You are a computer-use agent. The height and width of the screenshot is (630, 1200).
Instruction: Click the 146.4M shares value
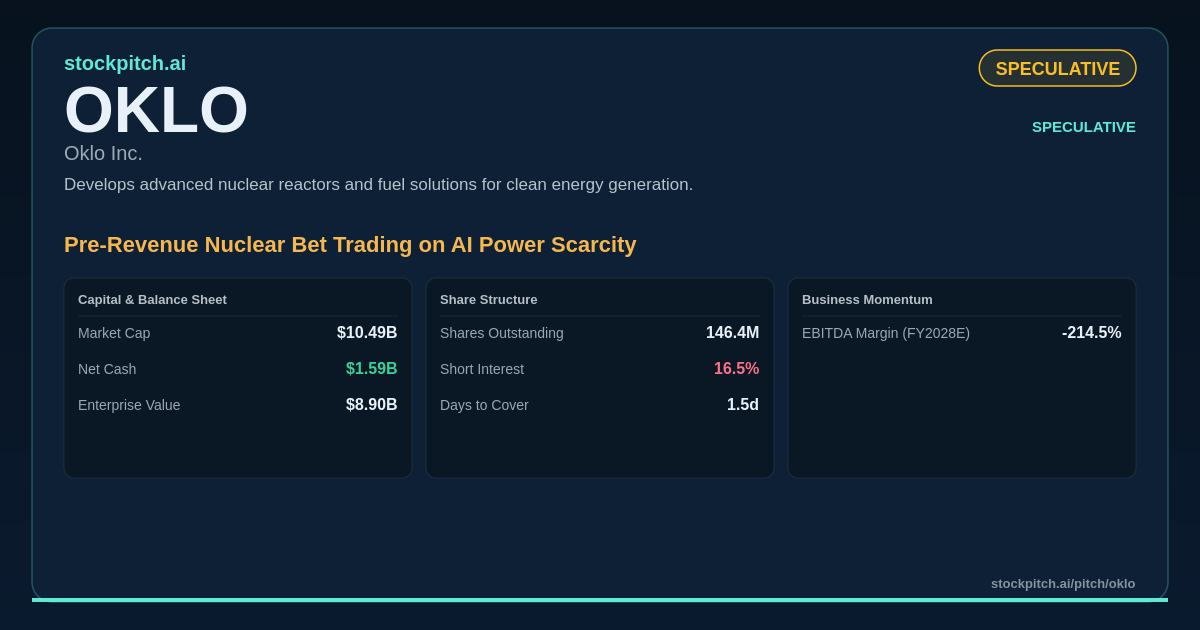(733, 333)
